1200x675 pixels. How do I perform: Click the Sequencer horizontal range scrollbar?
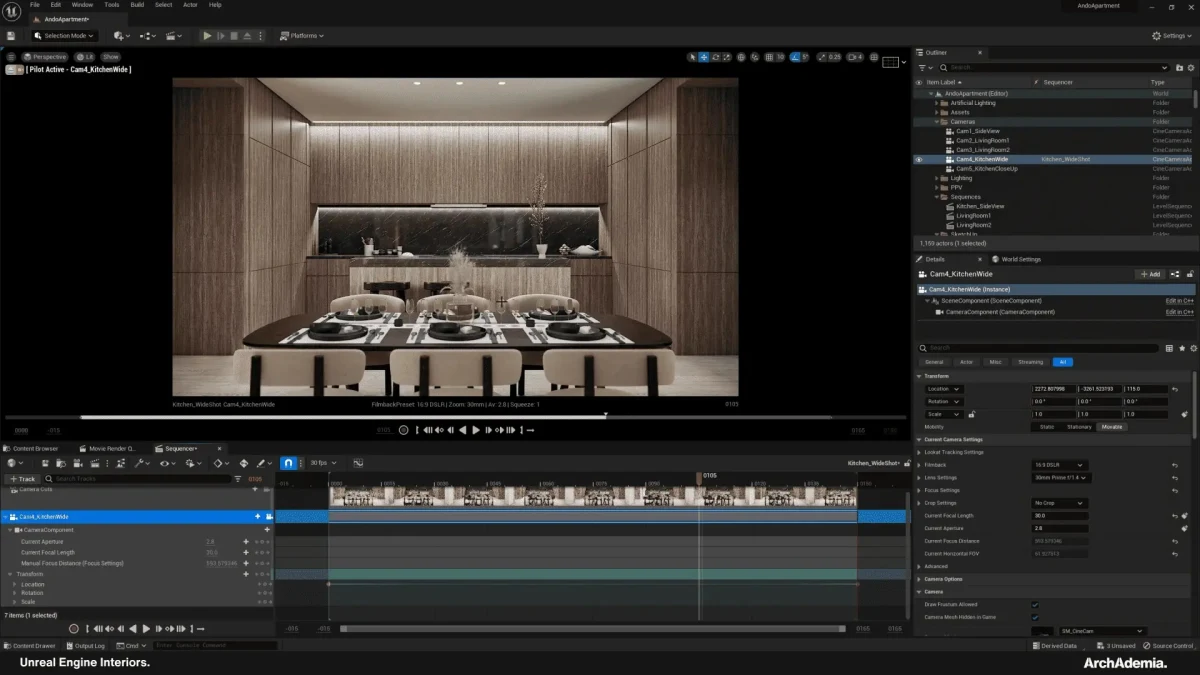pos(593,629)
